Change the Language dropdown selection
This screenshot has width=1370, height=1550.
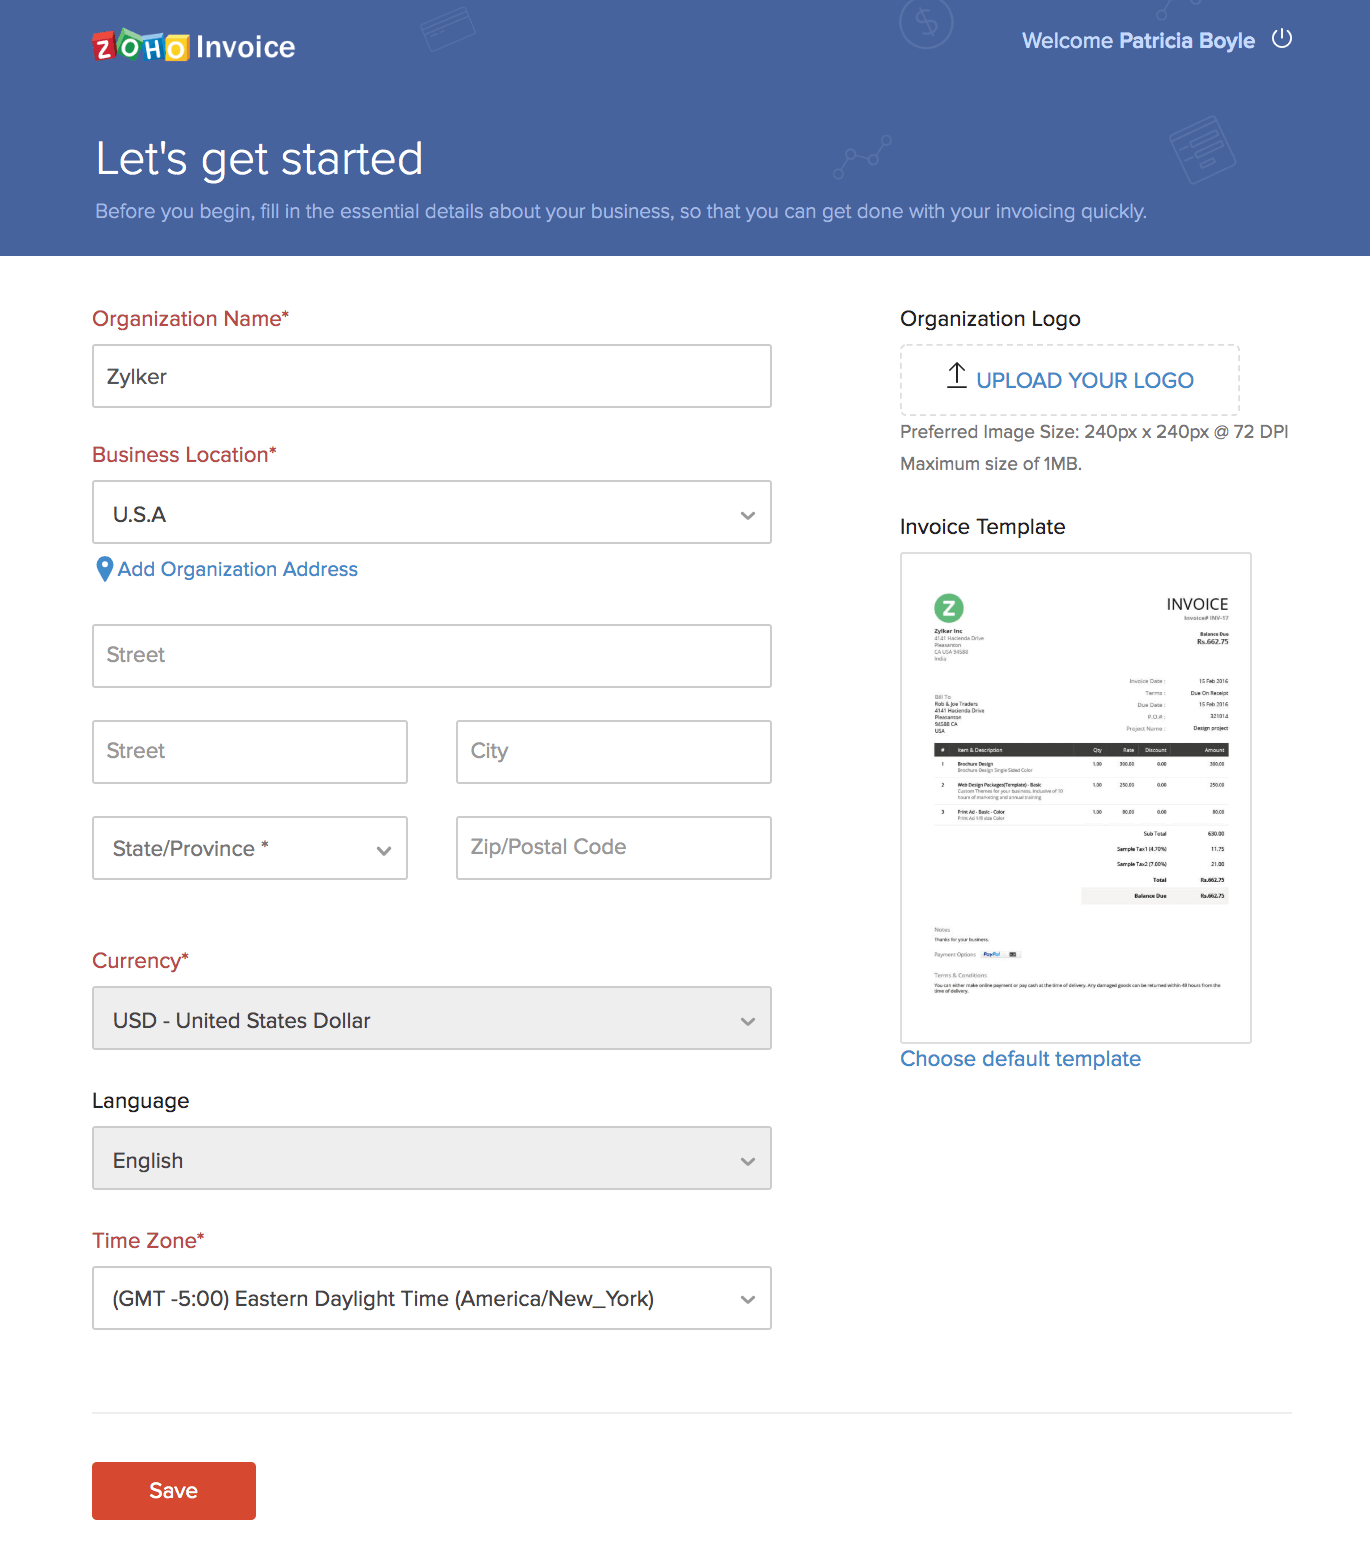[x=431, y=1159]
